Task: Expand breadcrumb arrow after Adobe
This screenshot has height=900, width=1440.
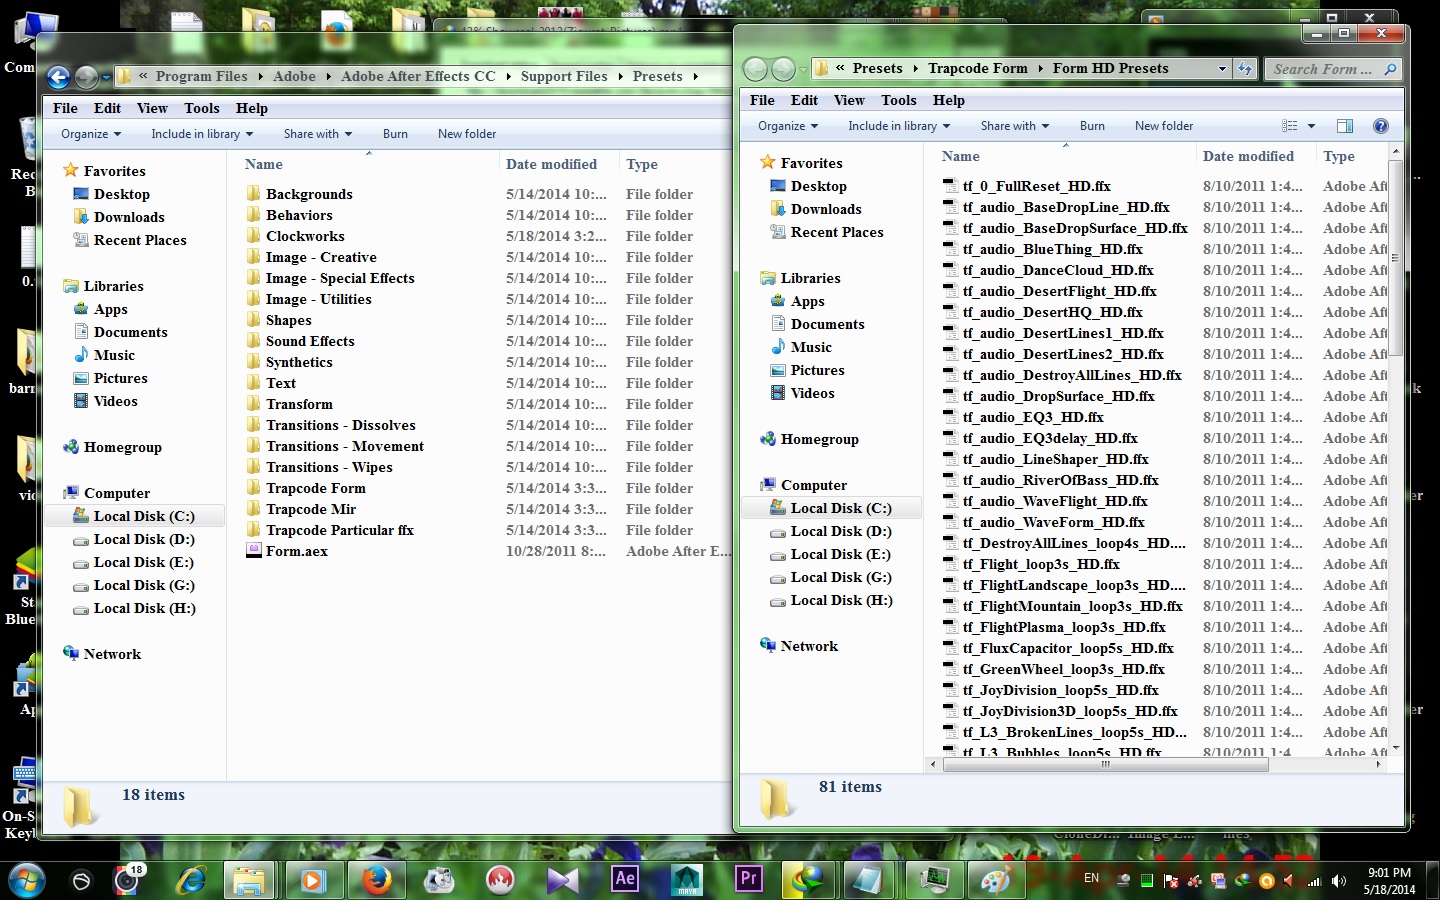Action: [x=329, y=77]
